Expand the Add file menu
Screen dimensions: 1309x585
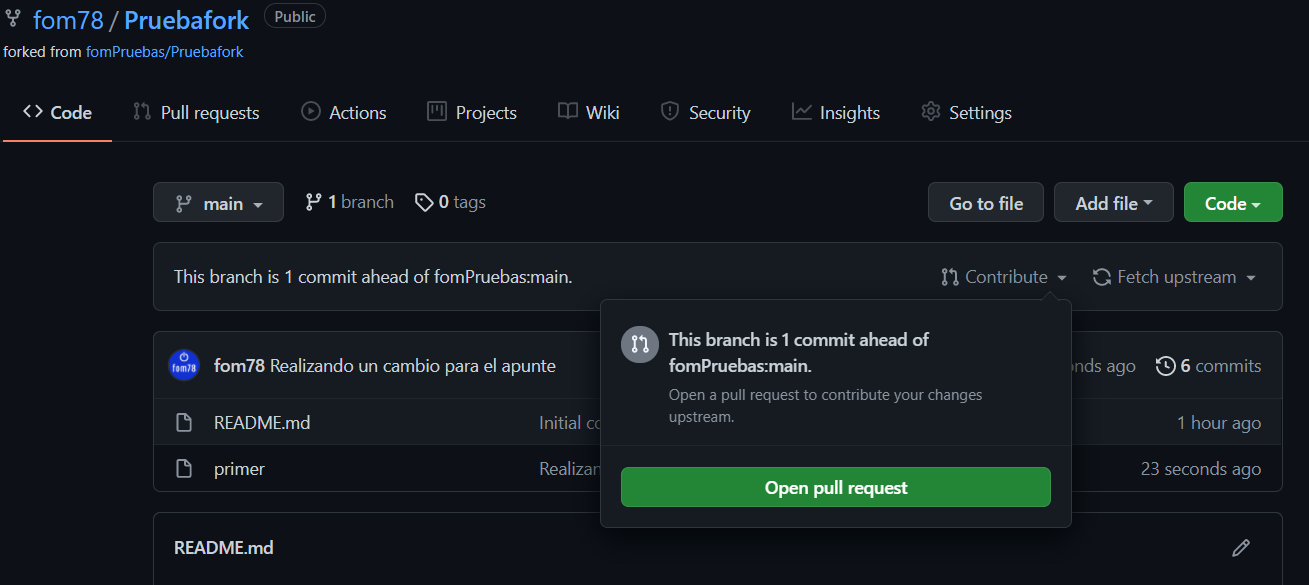pyautogui.click(x=1113, y=201)
